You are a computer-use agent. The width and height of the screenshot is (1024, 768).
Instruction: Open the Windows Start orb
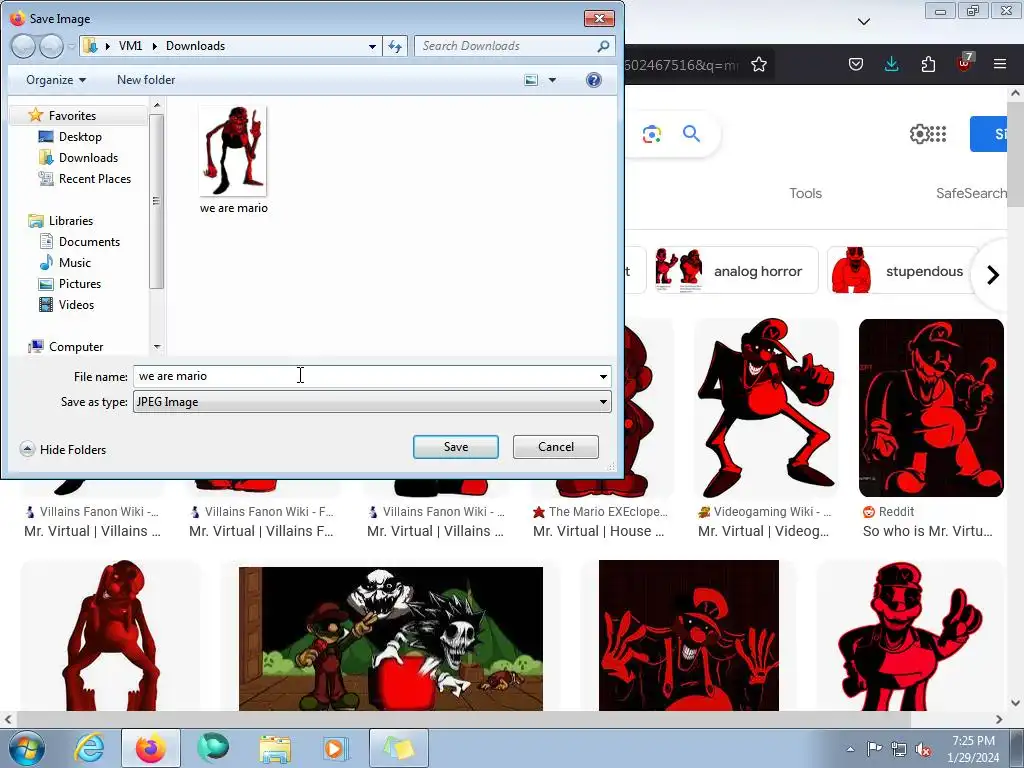coord(26,748)
